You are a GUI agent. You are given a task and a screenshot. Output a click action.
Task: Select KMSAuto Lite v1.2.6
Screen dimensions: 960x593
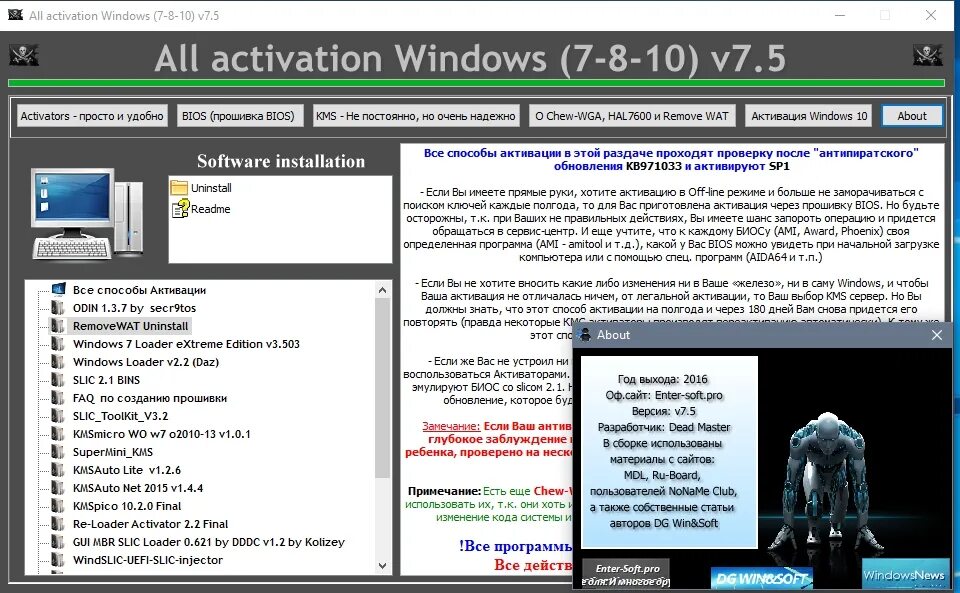pyautogui.click(x=127, y=470)
